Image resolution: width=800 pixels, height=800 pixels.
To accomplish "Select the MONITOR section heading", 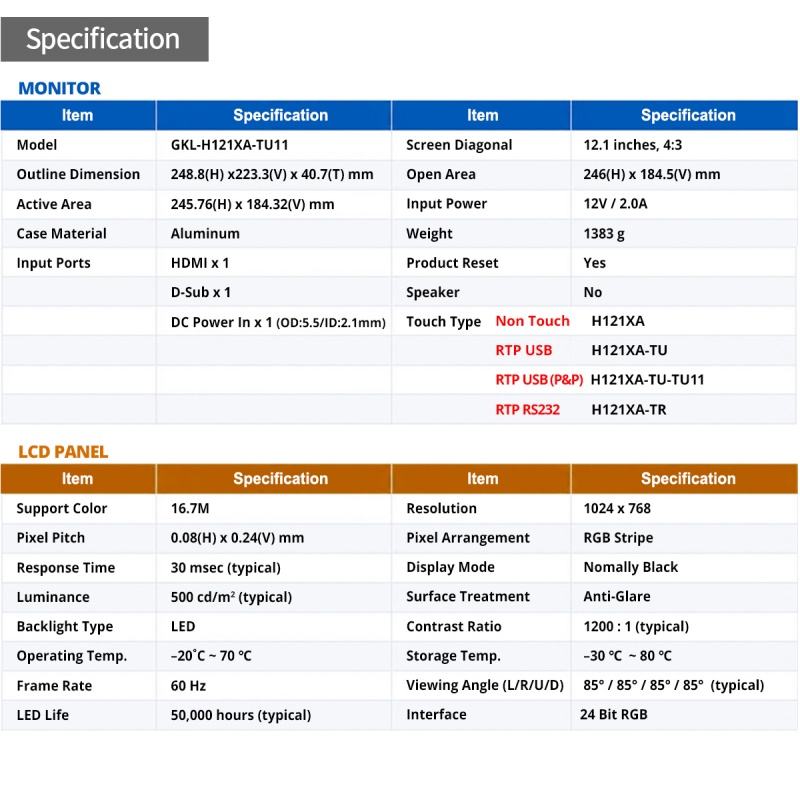I will pos(60,88).
